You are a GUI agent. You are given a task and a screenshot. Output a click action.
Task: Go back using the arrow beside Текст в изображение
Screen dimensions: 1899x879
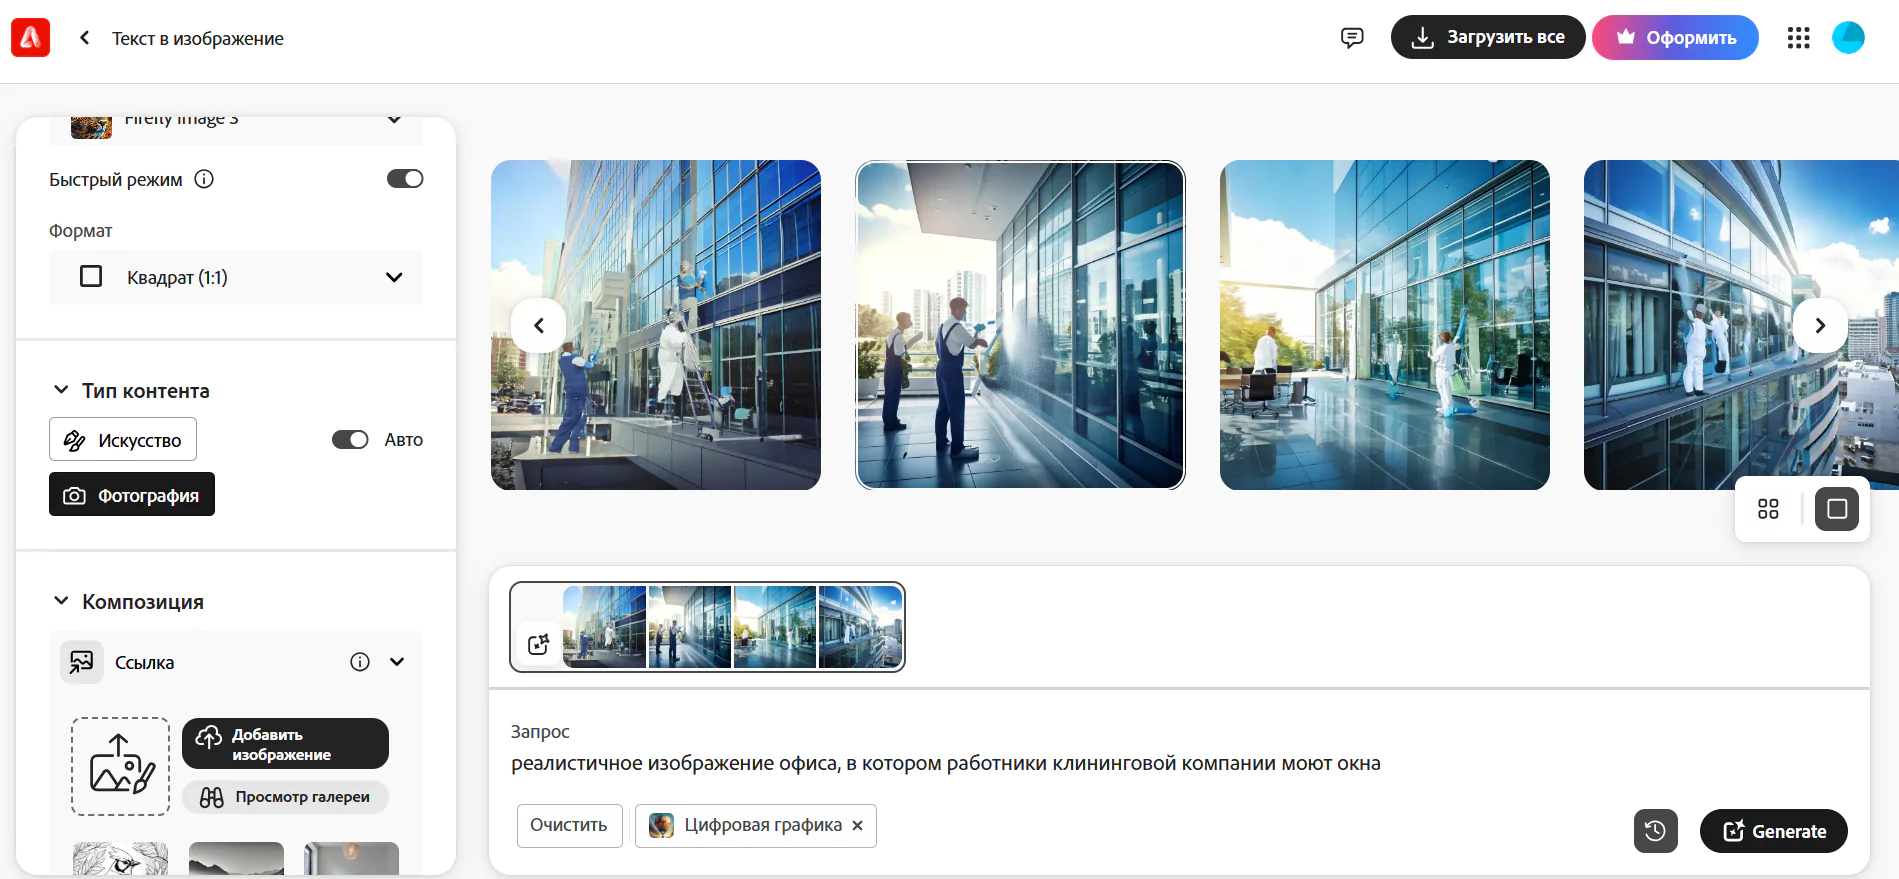pos(85,38)
